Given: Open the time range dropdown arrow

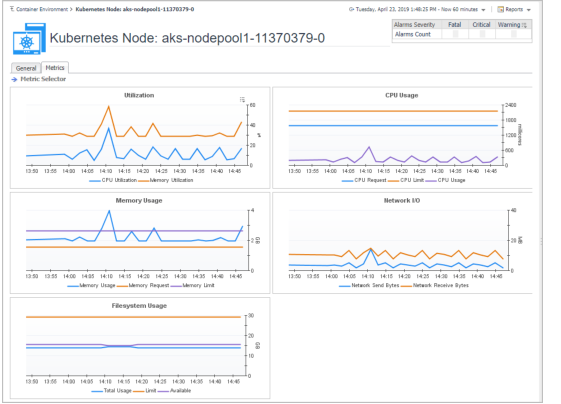Looking at the screenshot, I should click(483, 10).
